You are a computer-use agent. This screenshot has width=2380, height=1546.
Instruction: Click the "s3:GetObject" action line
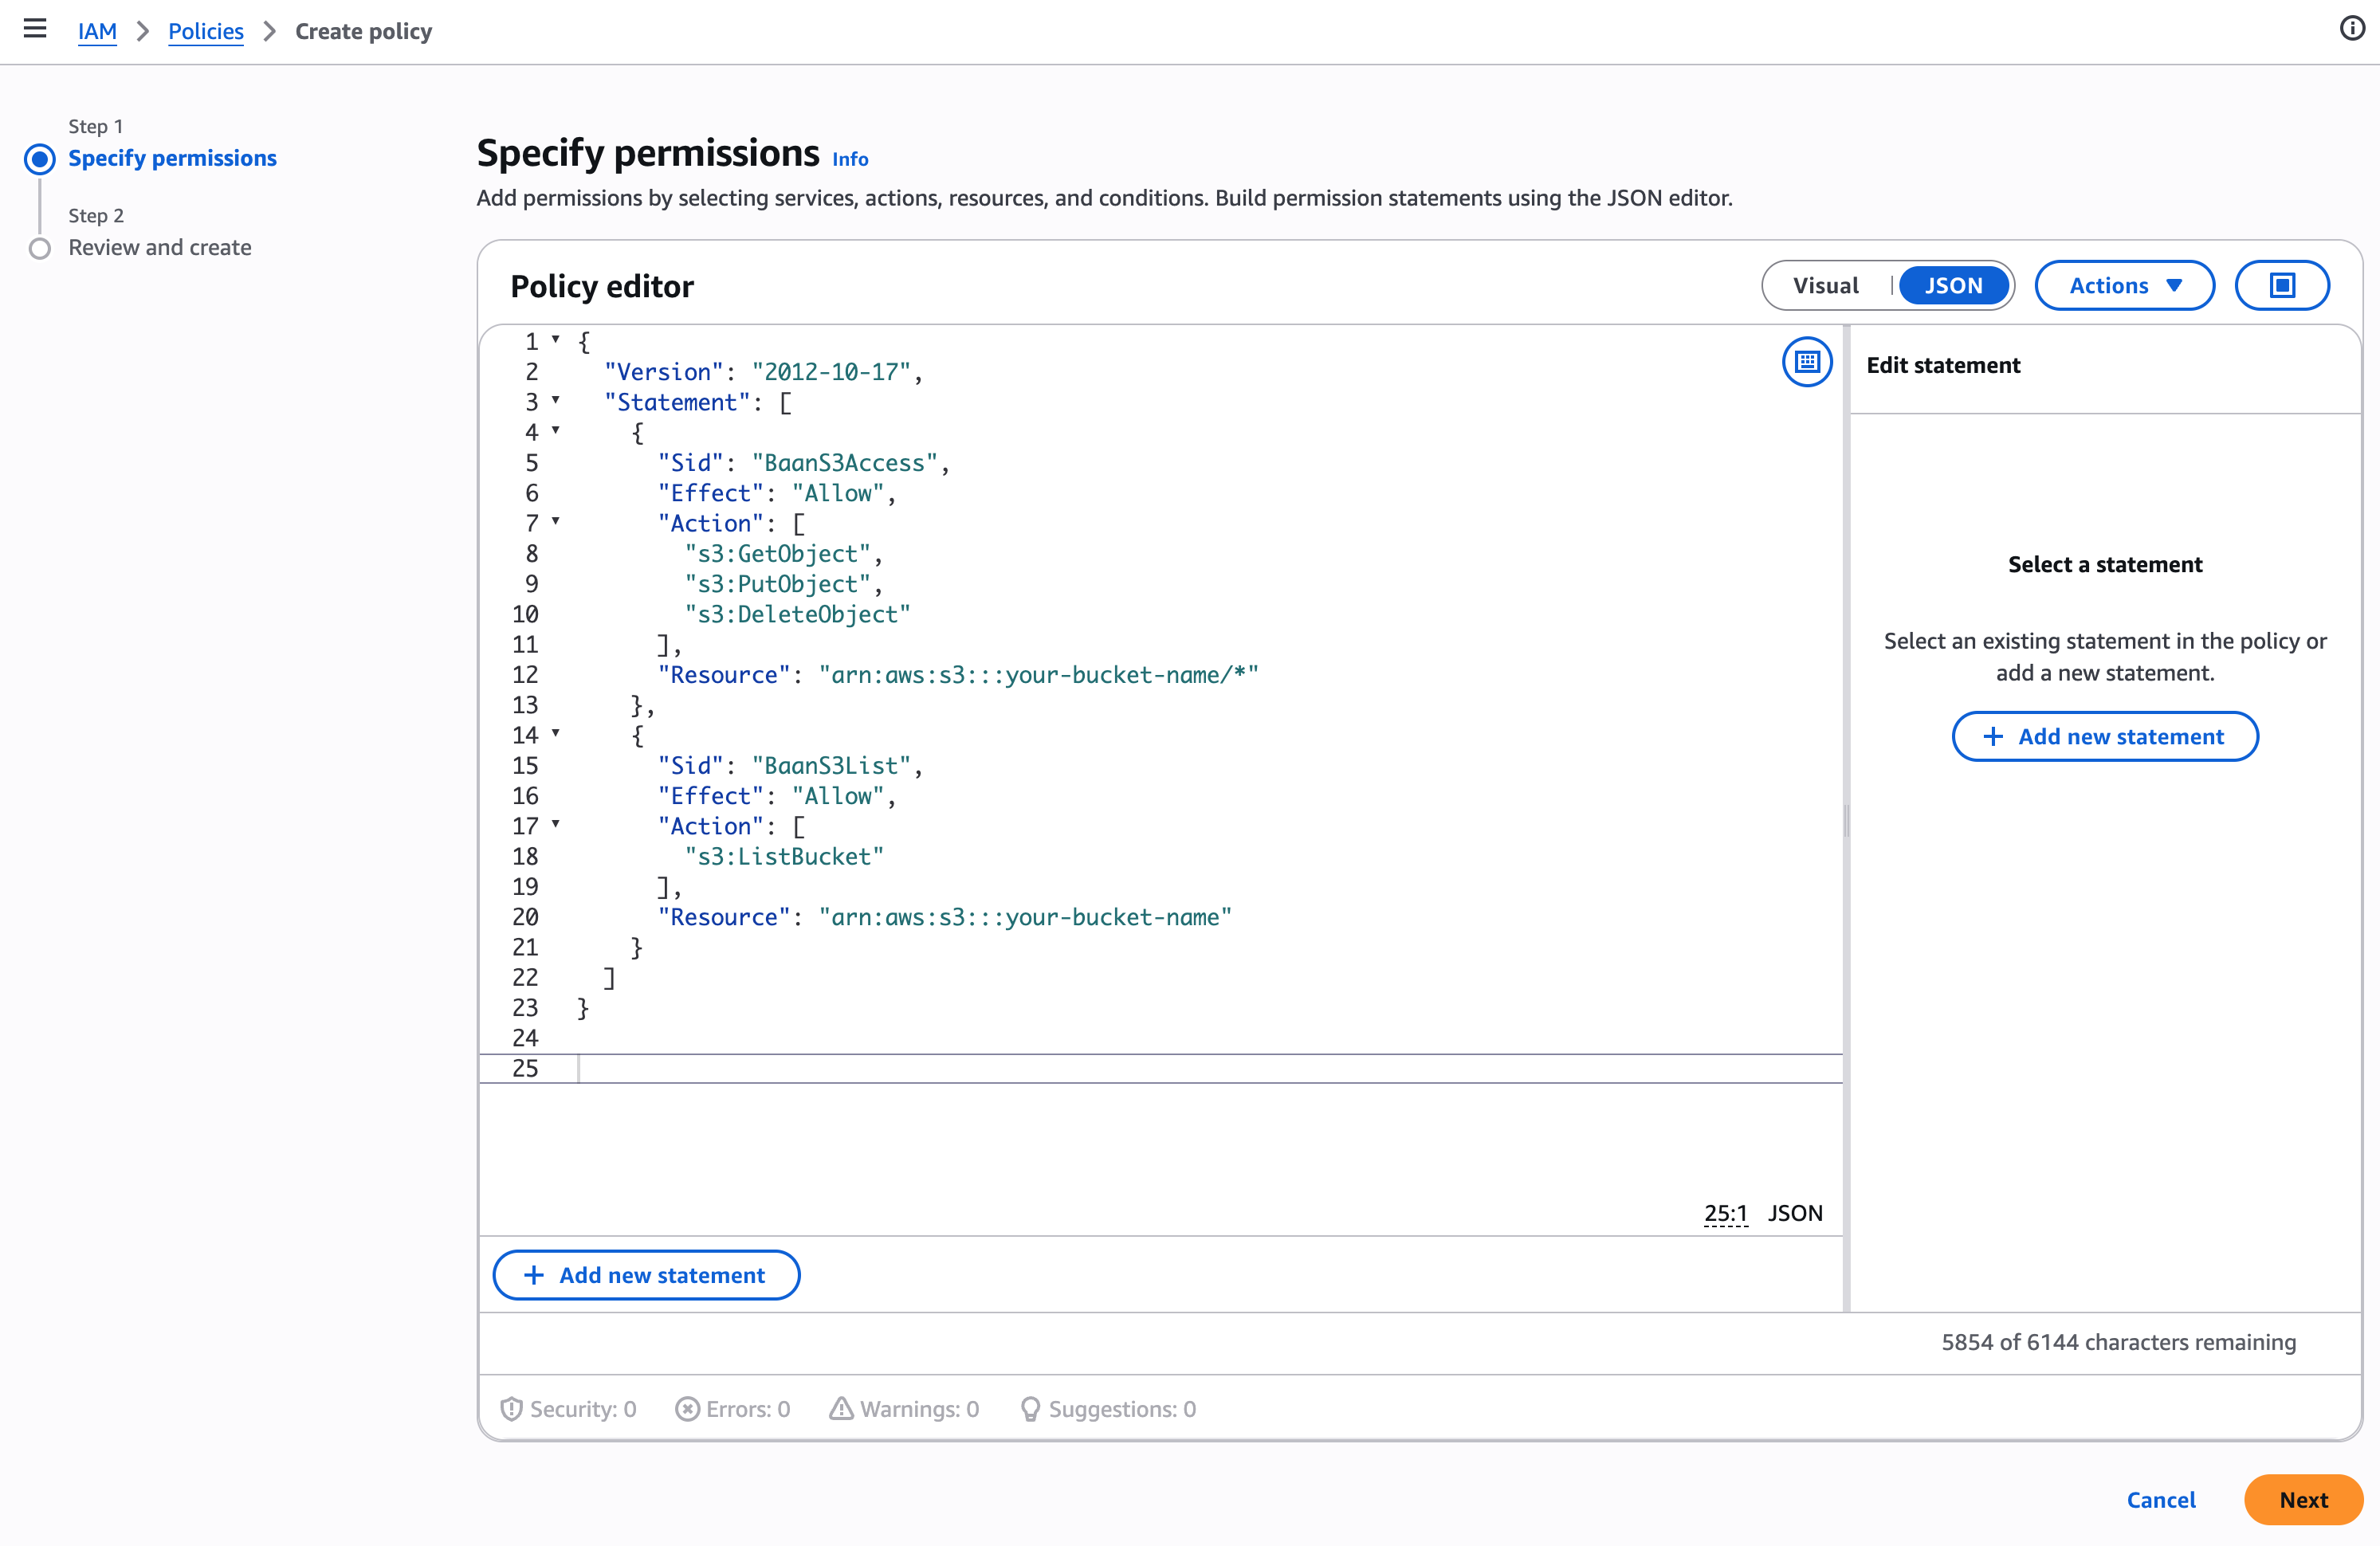point(778,554)
